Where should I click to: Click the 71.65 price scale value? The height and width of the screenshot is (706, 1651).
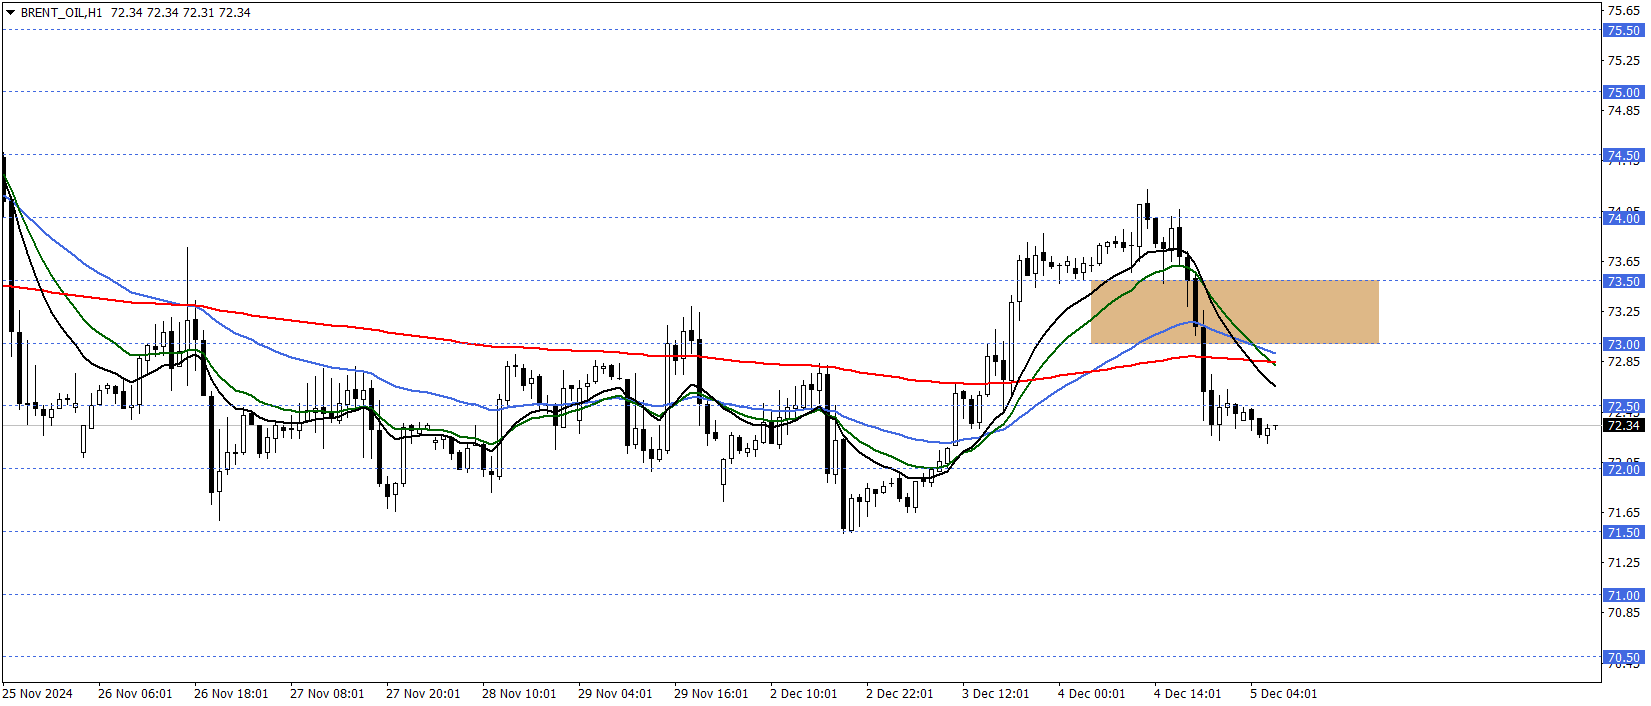pyautogui.click(x=1623, y=513)
